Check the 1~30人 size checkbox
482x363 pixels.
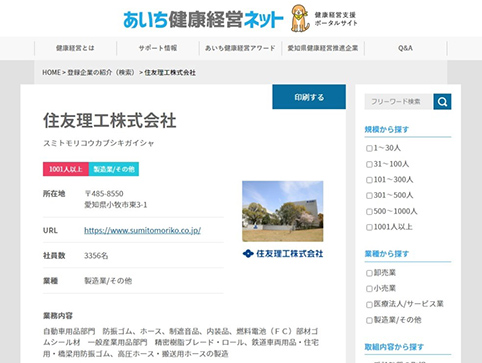point(369,148)
